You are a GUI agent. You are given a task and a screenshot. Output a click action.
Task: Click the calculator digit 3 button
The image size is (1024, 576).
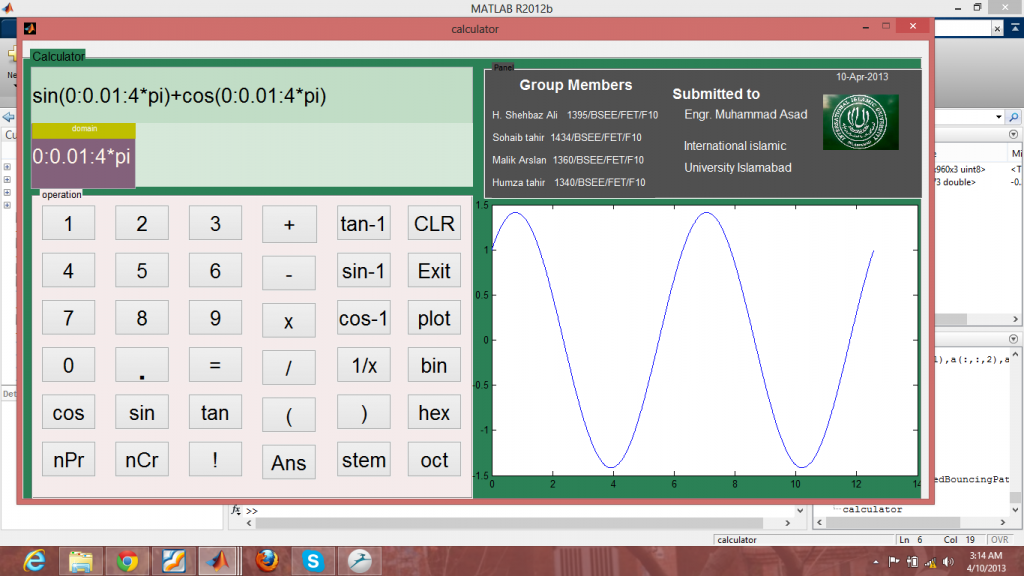(x=216, y=223)
